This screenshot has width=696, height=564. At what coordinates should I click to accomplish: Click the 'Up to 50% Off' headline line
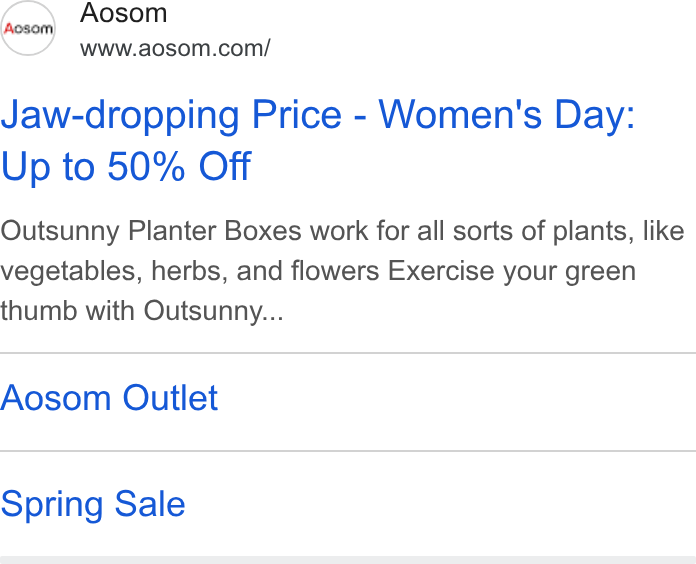tap(126, 166)
